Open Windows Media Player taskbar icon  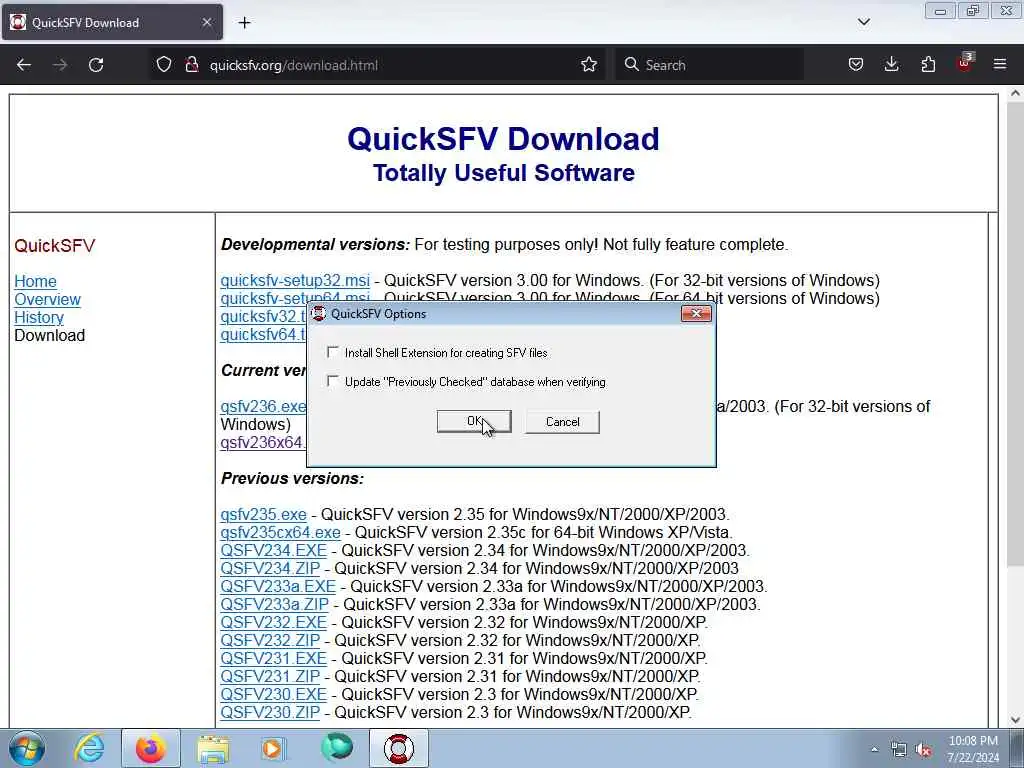tap(272, 748)
